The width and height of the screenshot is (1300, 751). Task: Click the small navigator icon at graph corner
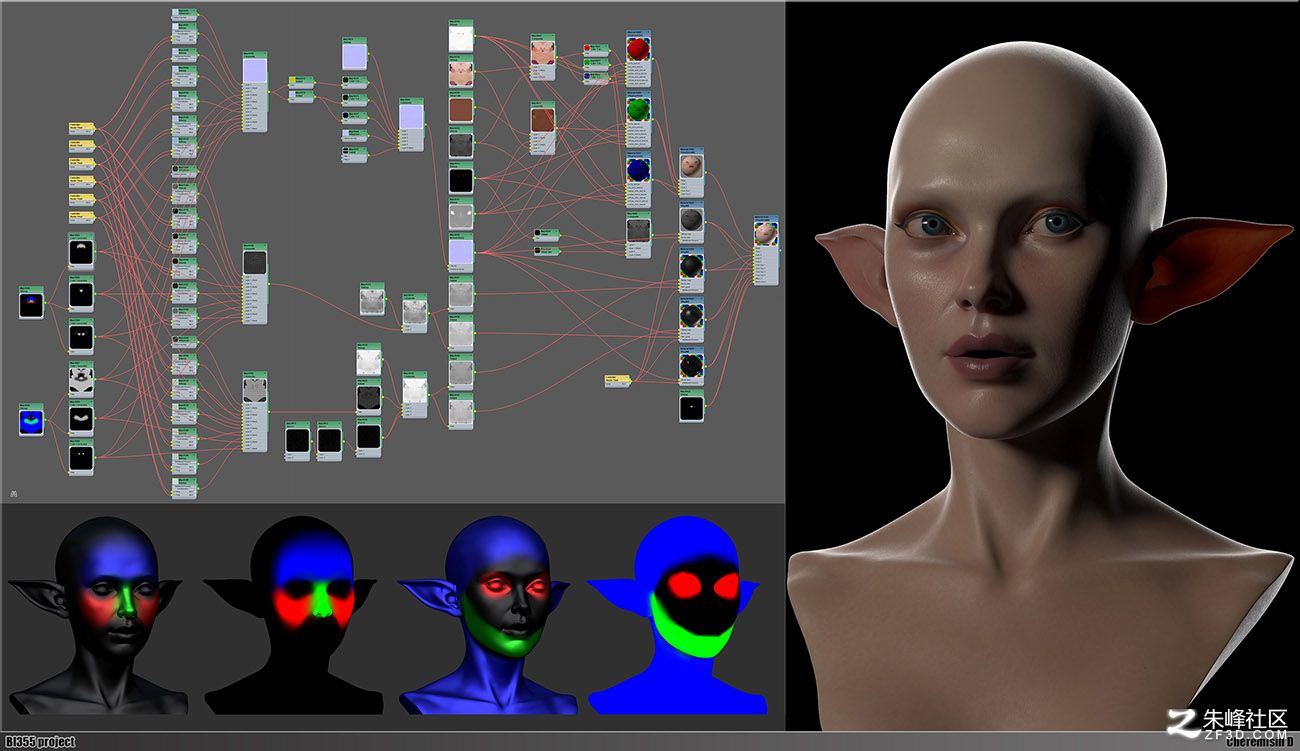tap(13, 493)
